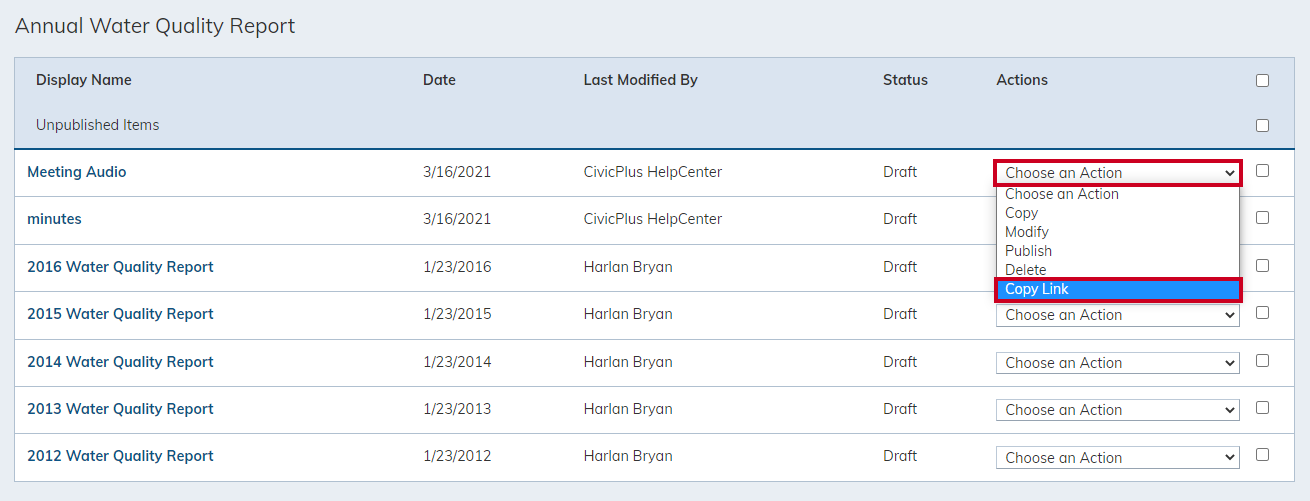The width and height of the screenshot is (1310, 501).
Task: Open the Meeting Audio item
Action: (x=77, y=172)
